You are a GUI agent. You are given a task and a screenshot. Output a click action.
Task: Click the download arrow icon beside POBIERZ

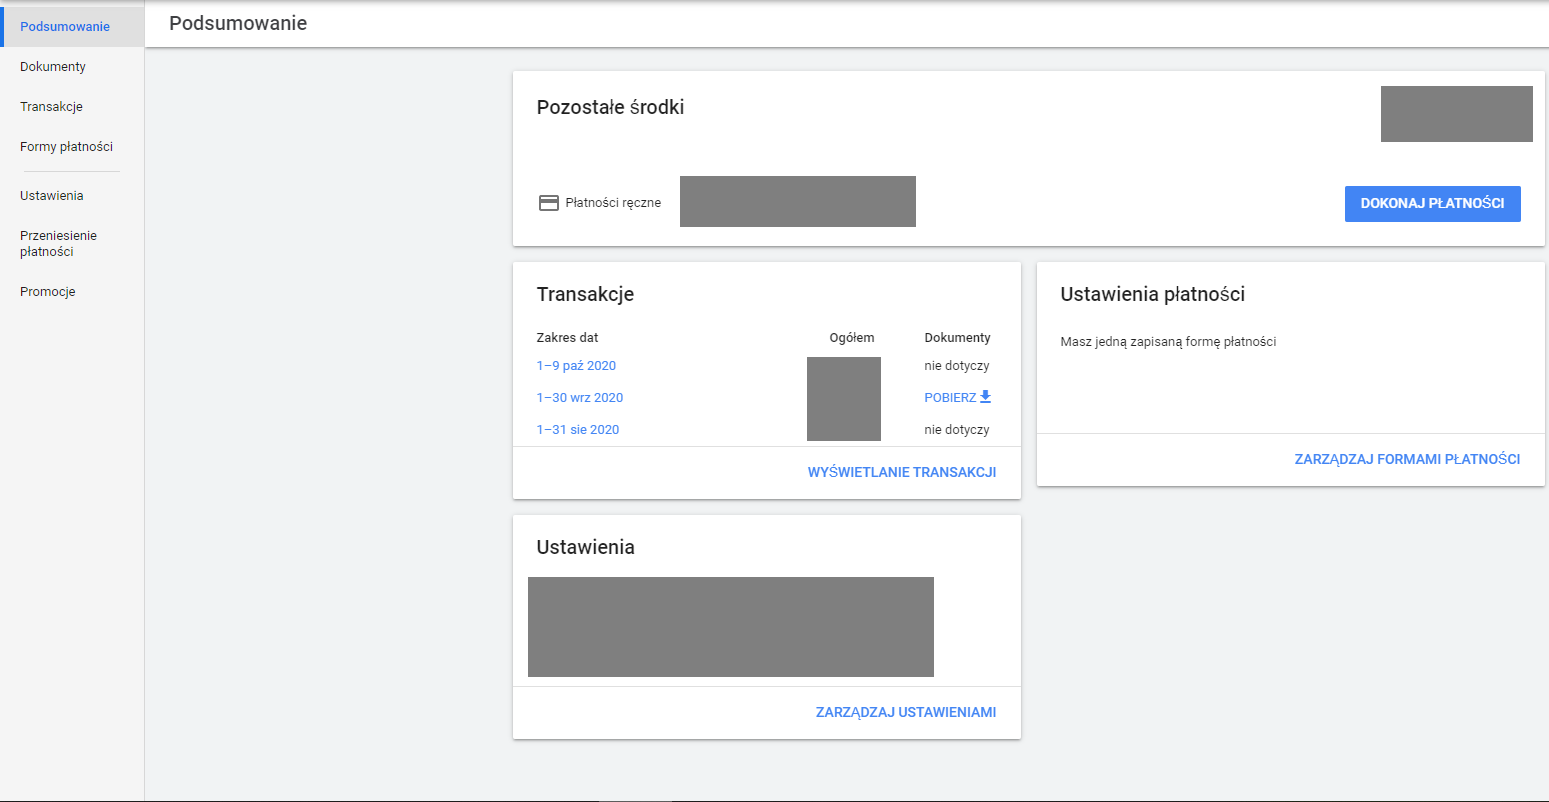coord(985,397)
